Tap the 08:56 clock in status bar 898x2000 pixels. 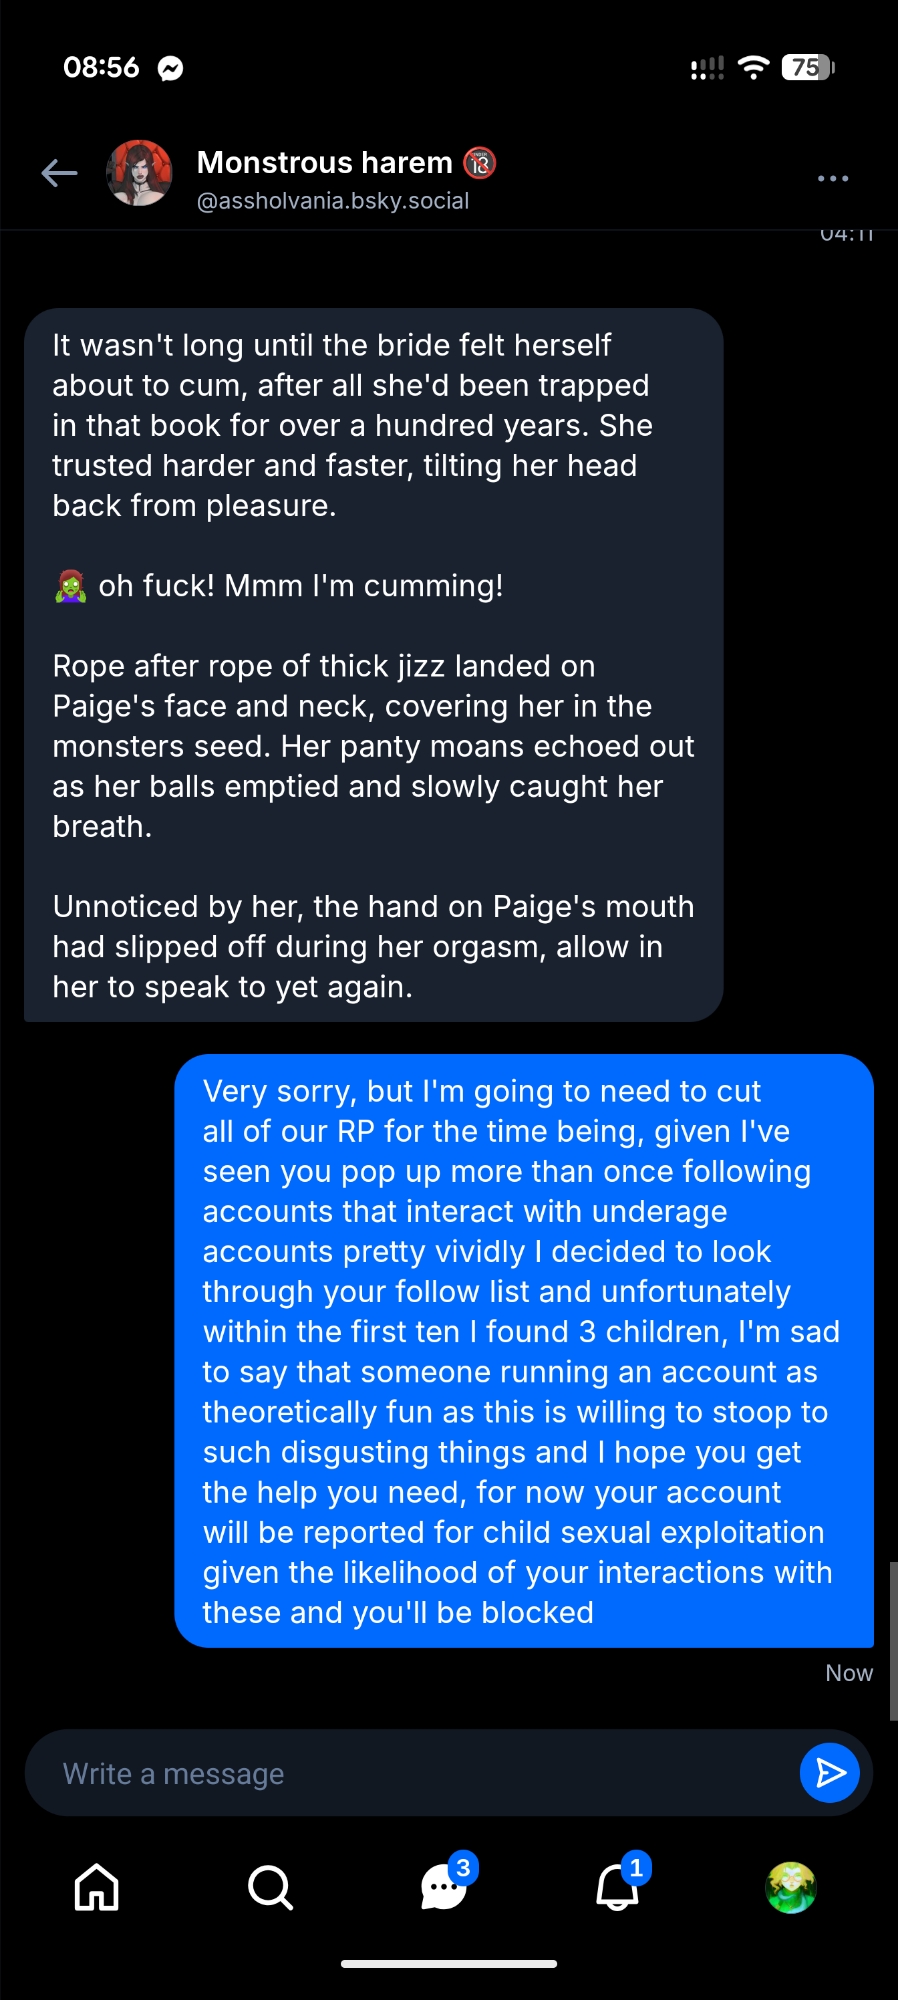click(x=101, y=68)
